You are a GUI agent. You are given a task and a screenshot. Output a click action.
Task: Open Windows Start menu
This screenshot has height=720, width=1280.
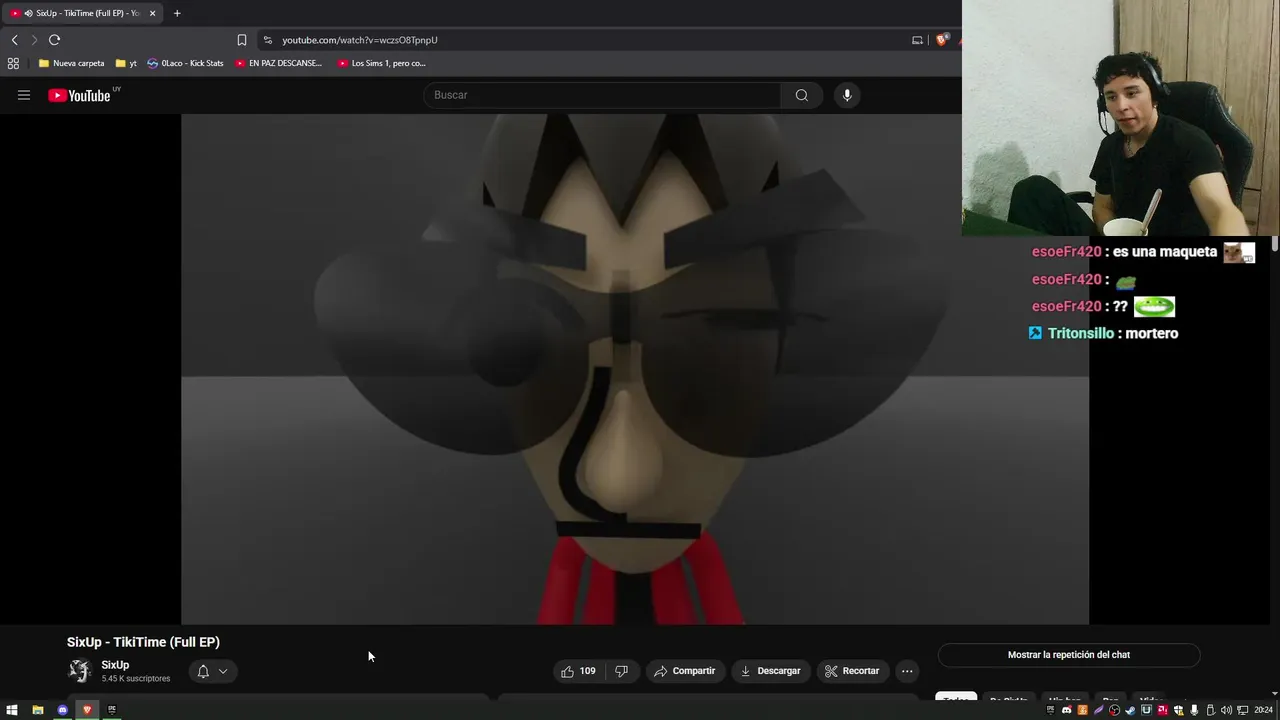point(12,710)
